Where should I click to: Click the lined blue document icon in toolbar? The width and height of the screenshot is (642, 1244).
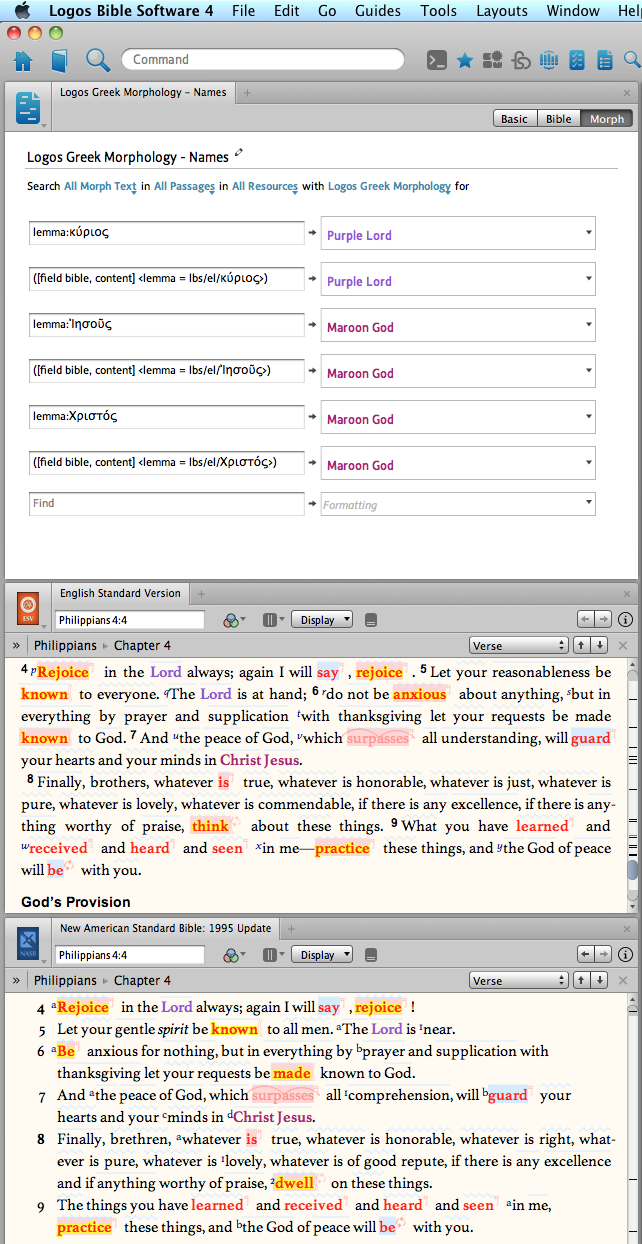click(x=604, y=60)
